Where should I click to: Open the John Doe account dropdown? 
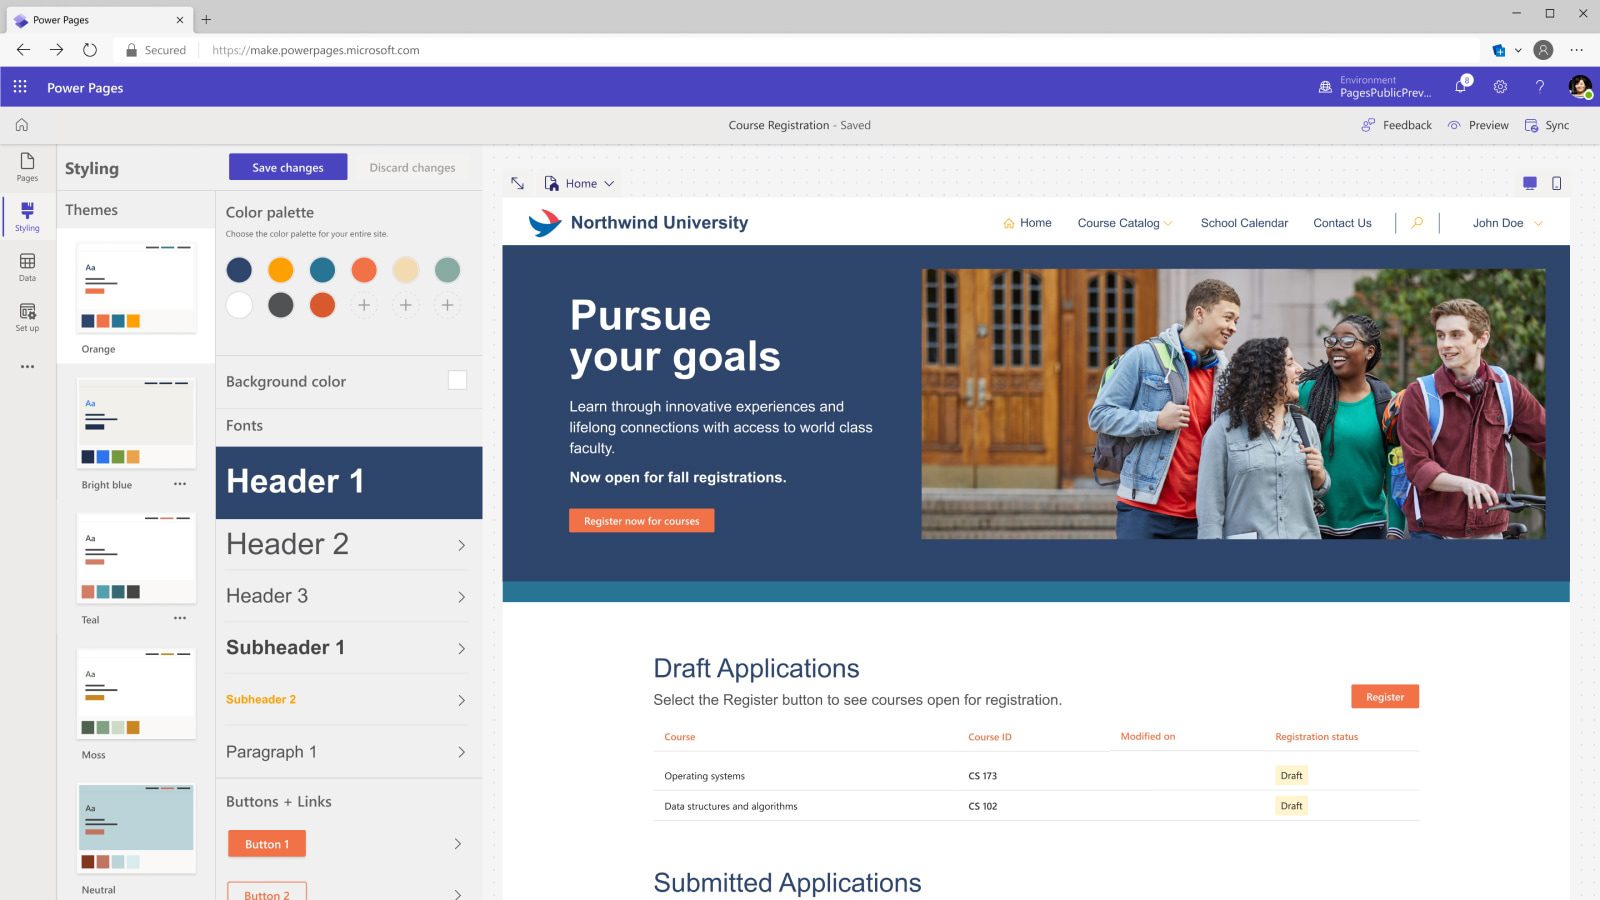pos(1505,223)
